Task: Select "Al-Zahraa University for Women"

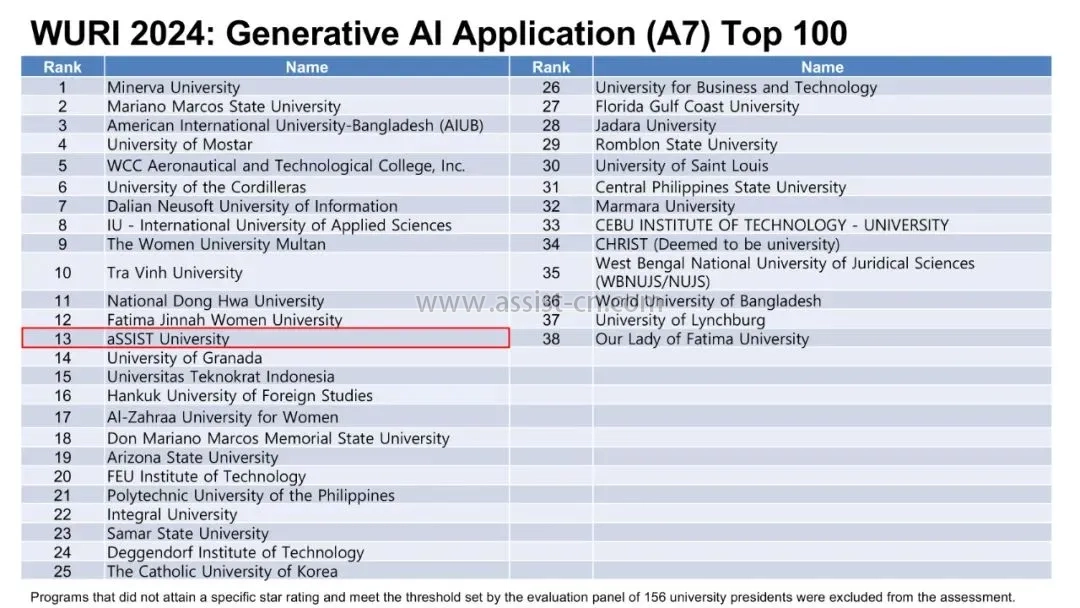Action: [x=222, y=417]
